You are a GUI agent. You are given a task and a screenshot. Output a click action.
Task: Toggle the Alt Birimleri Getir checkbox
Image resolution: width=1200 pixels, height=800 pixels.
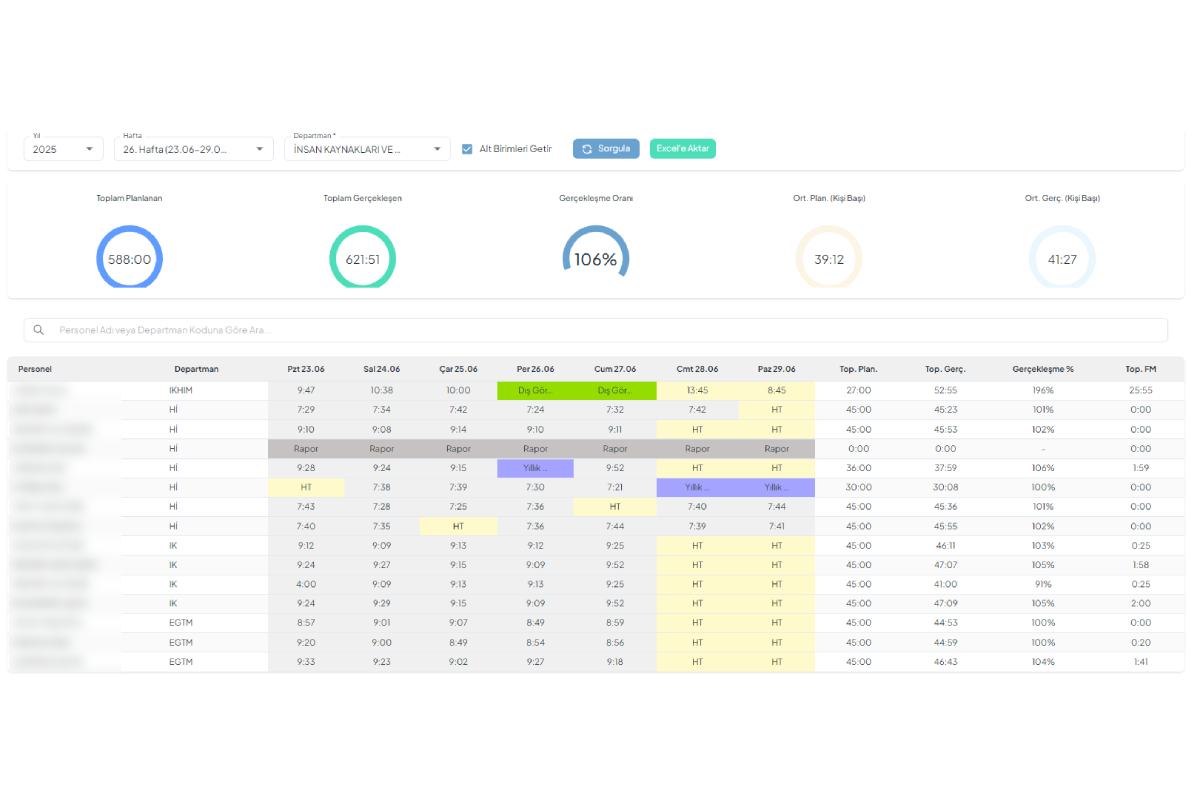tap(467, 149)
